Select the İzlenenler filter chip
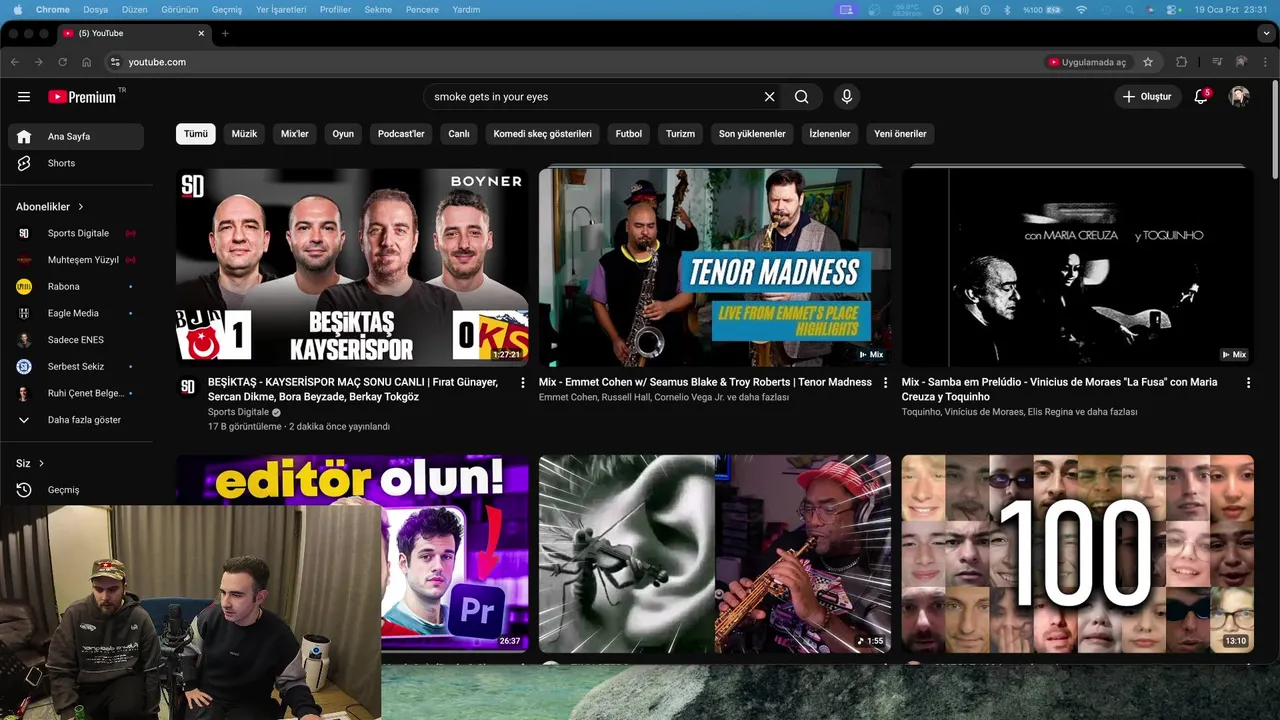 [830, 134]
